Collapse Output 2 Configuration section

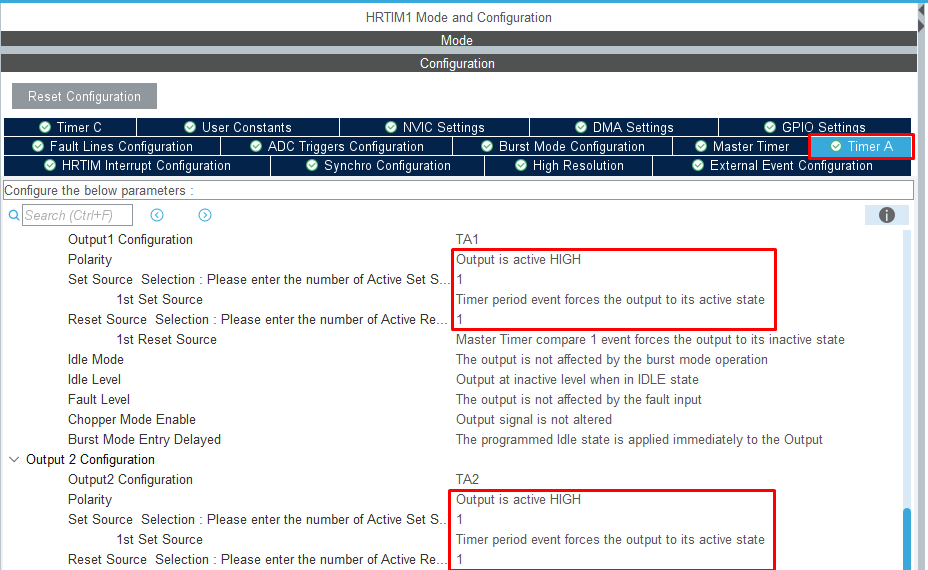point(15,459)
